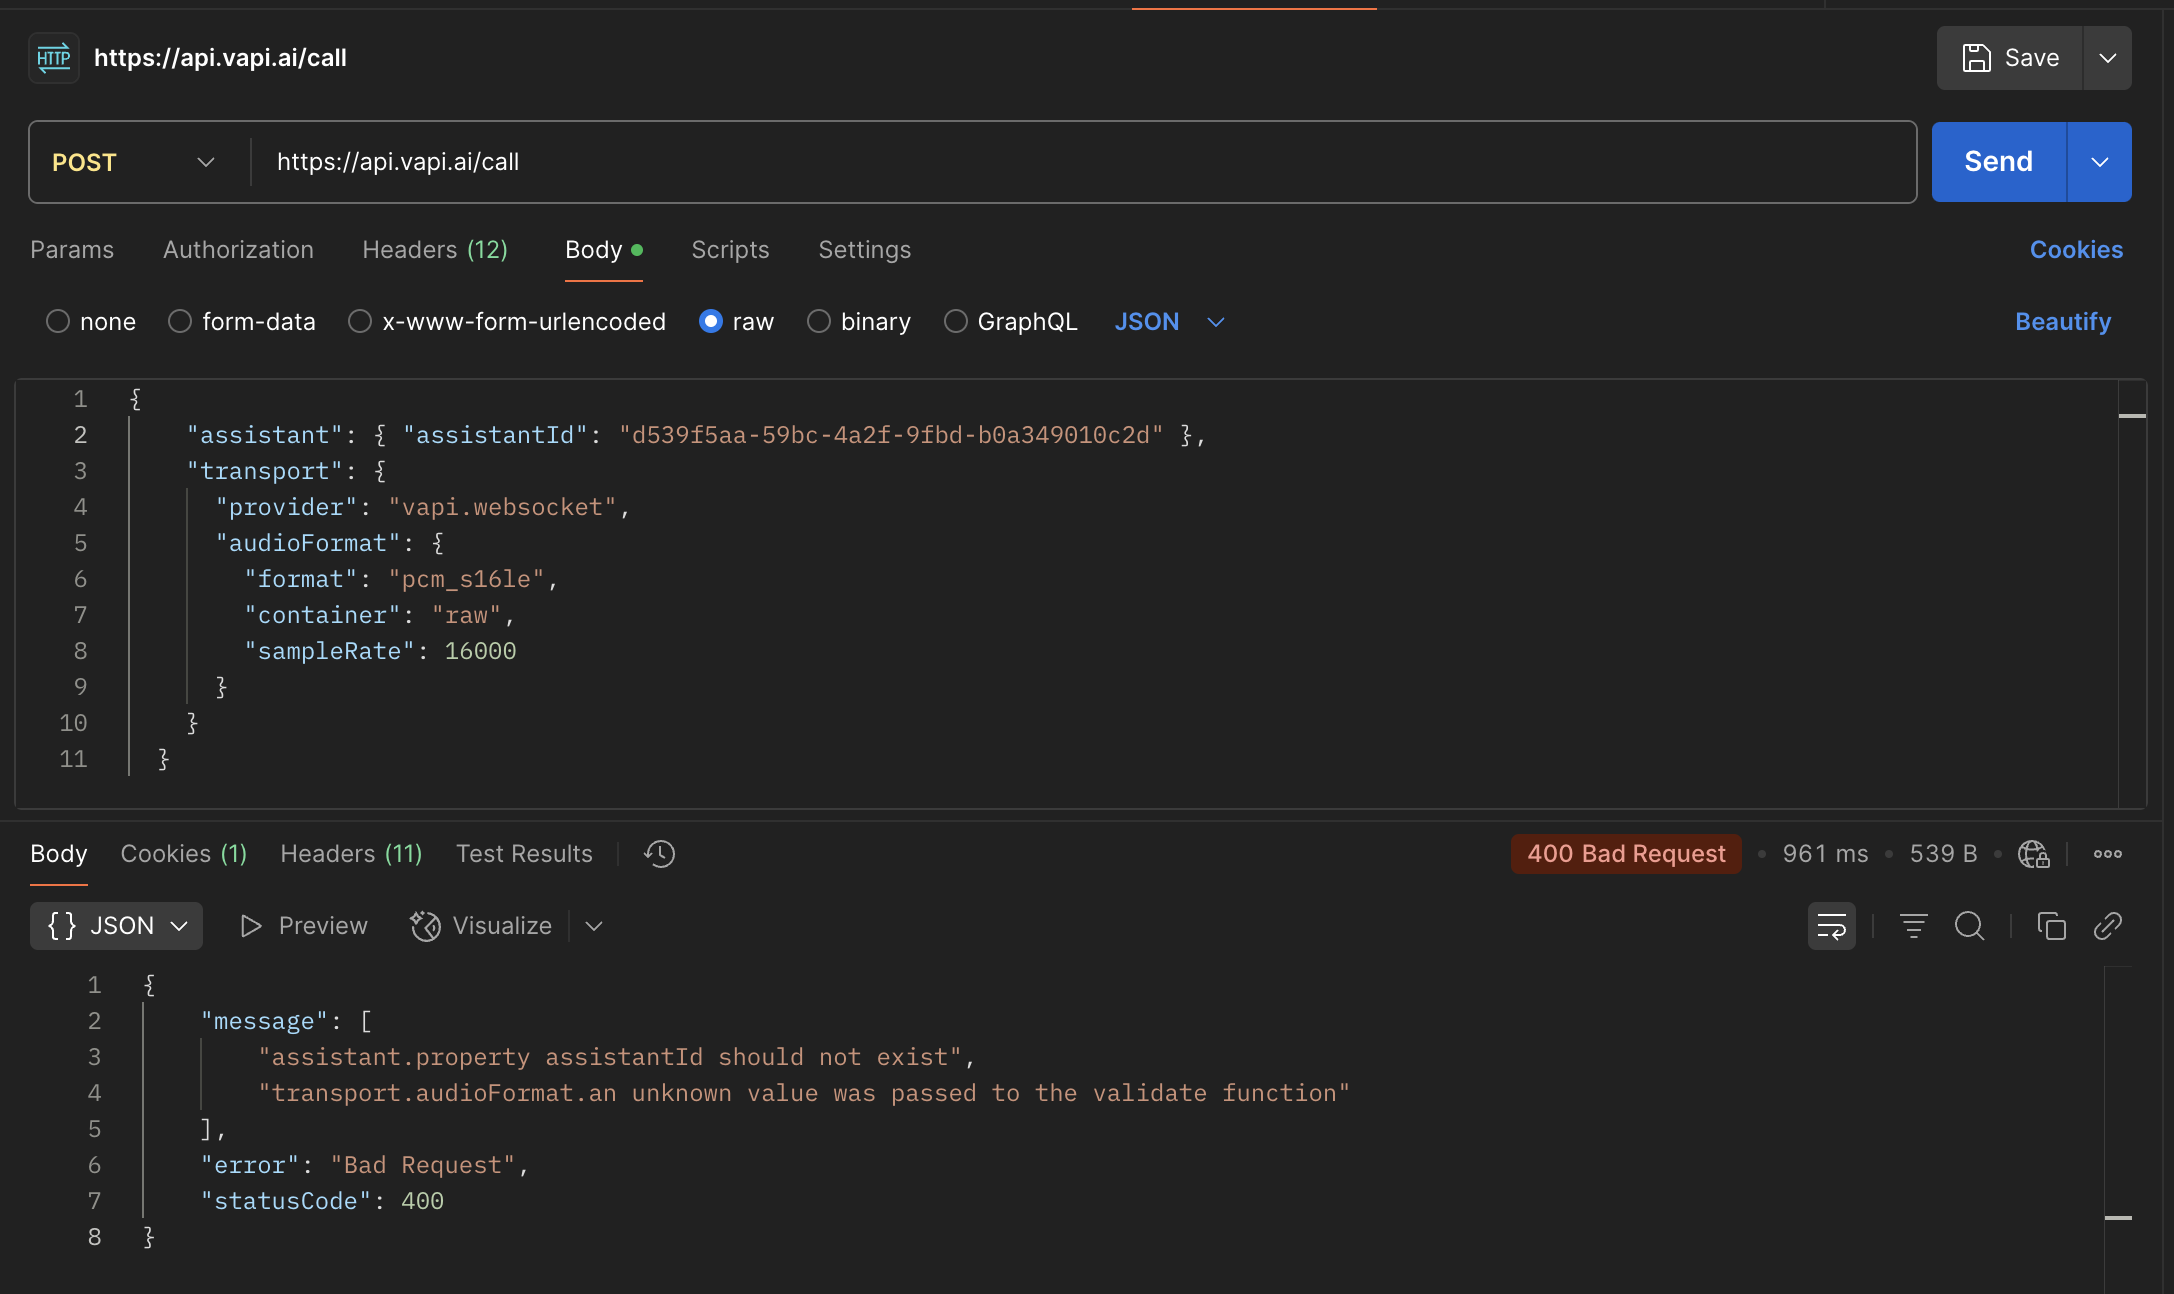
Task: Click inside the request URL field
Action: pos(700,162)
